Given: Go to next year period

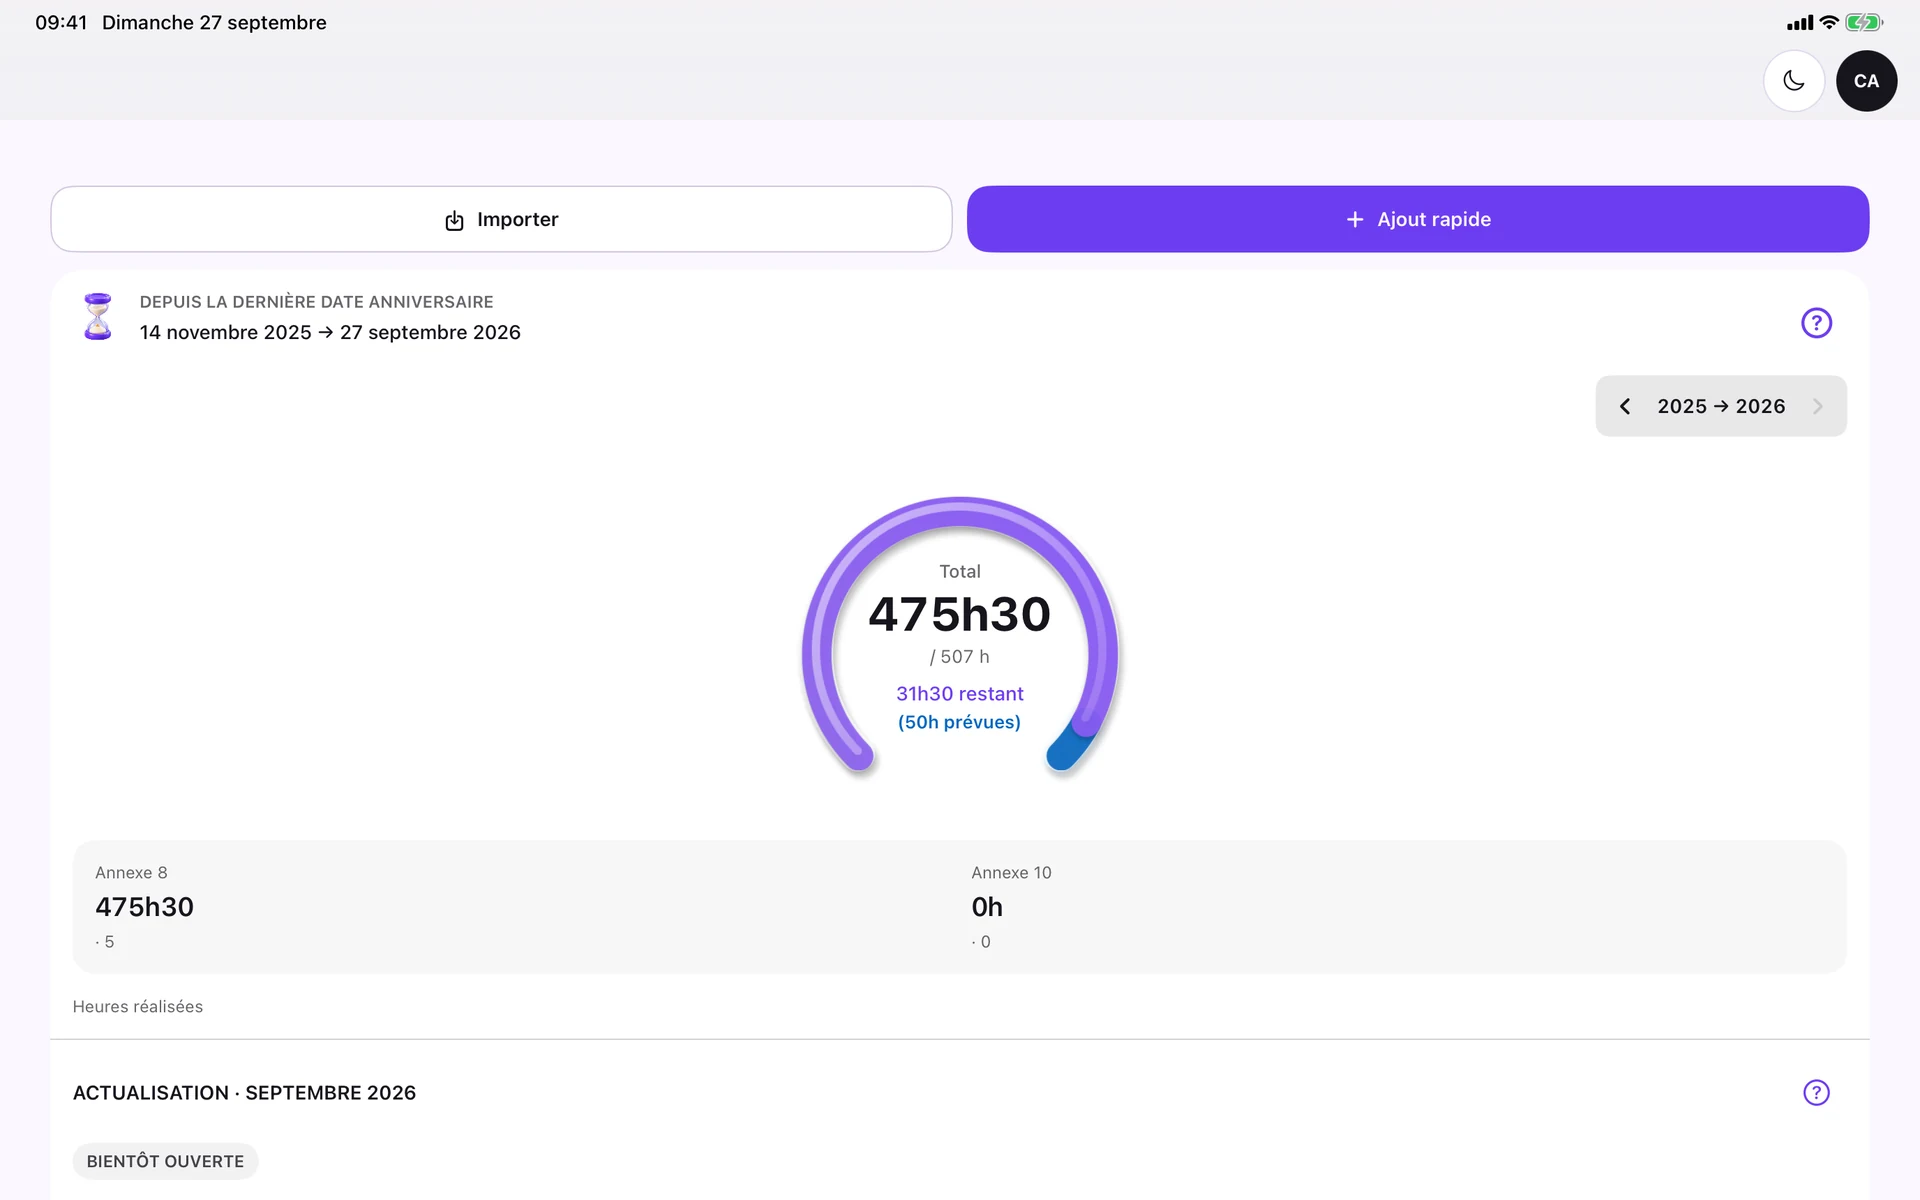Looking at the screenshot, I should (x=1818, y=406).
